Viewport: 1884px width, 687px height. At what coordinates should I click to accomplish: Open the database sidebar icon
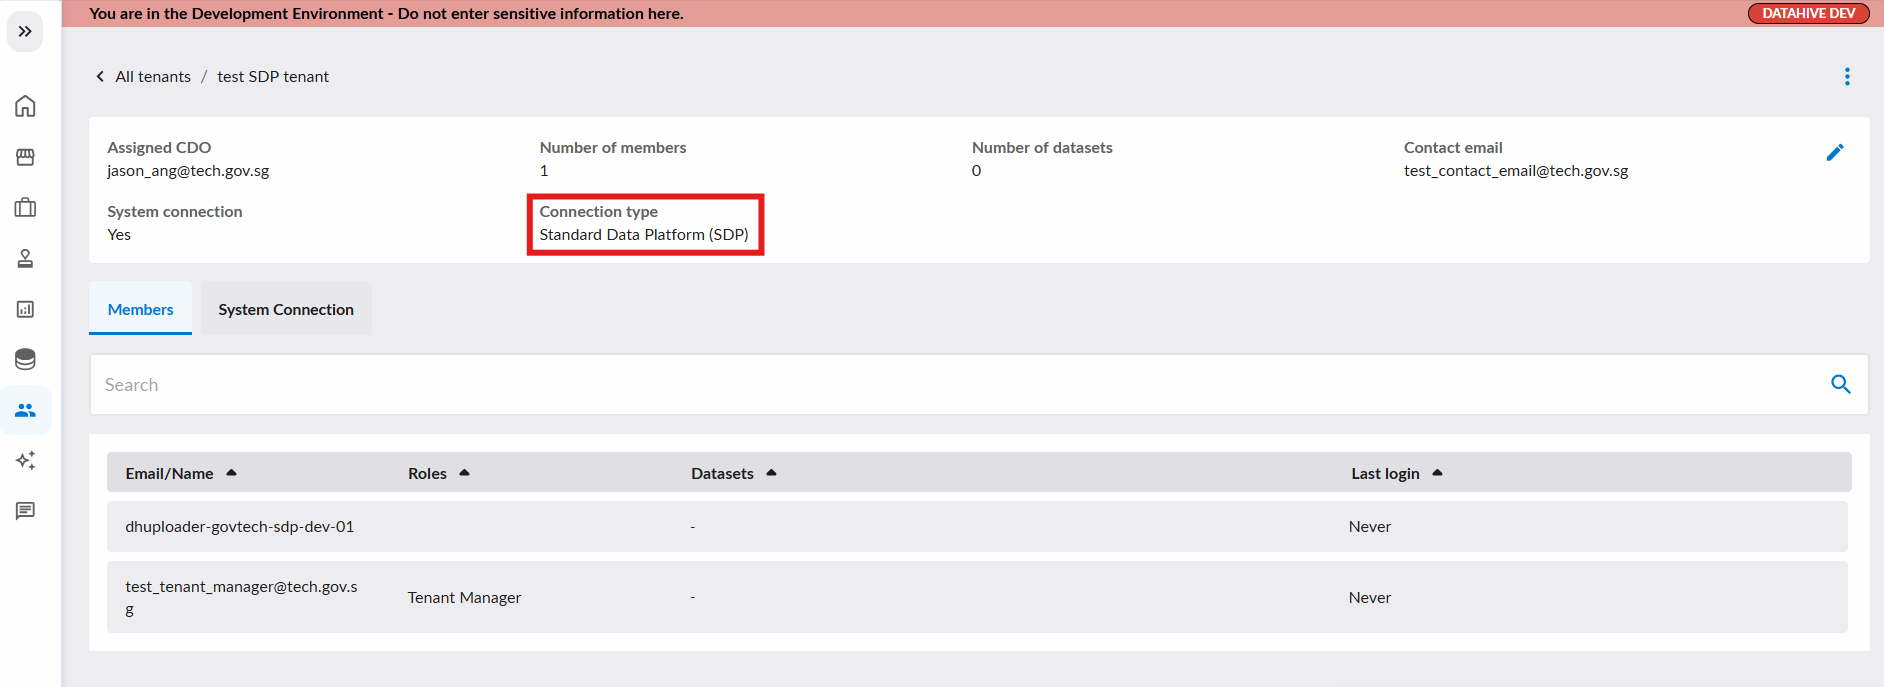25,359
